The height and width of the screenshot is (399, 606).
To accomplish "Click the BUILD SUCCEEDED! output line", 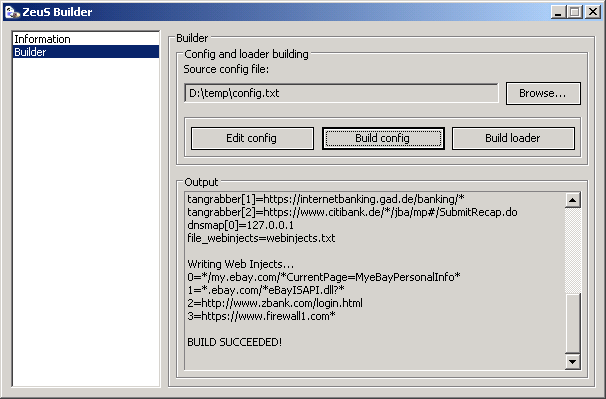I will point(235,342).
